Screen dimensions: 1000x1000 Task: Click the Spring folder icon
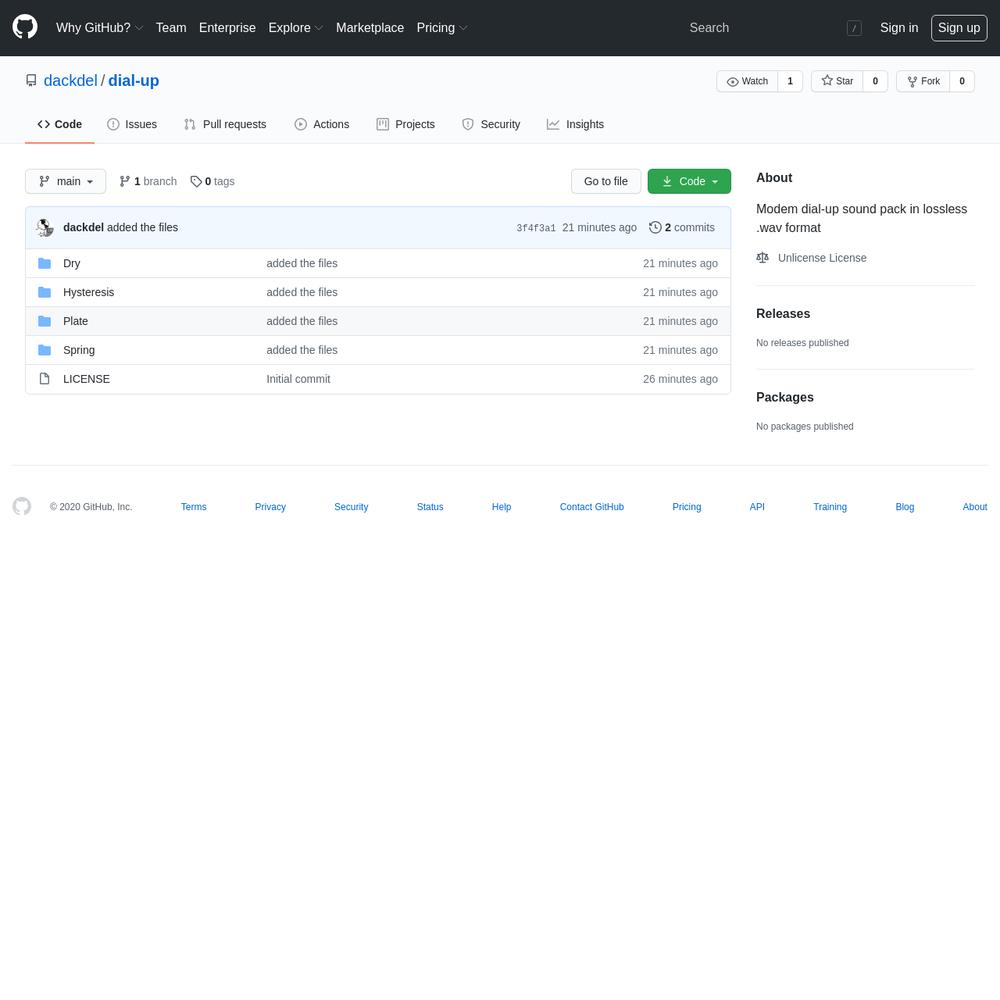tap(44, 349)
